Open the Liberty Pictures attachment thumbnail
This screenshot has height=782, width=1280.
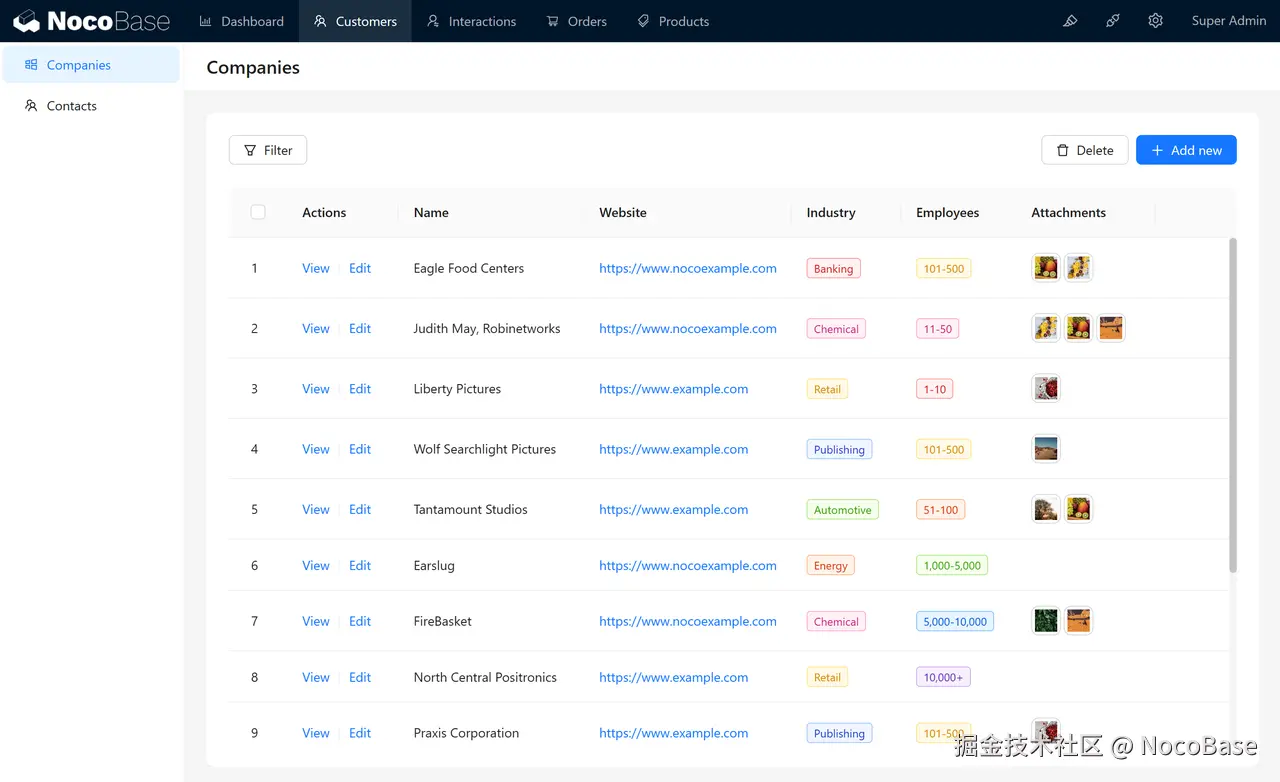1046,389
